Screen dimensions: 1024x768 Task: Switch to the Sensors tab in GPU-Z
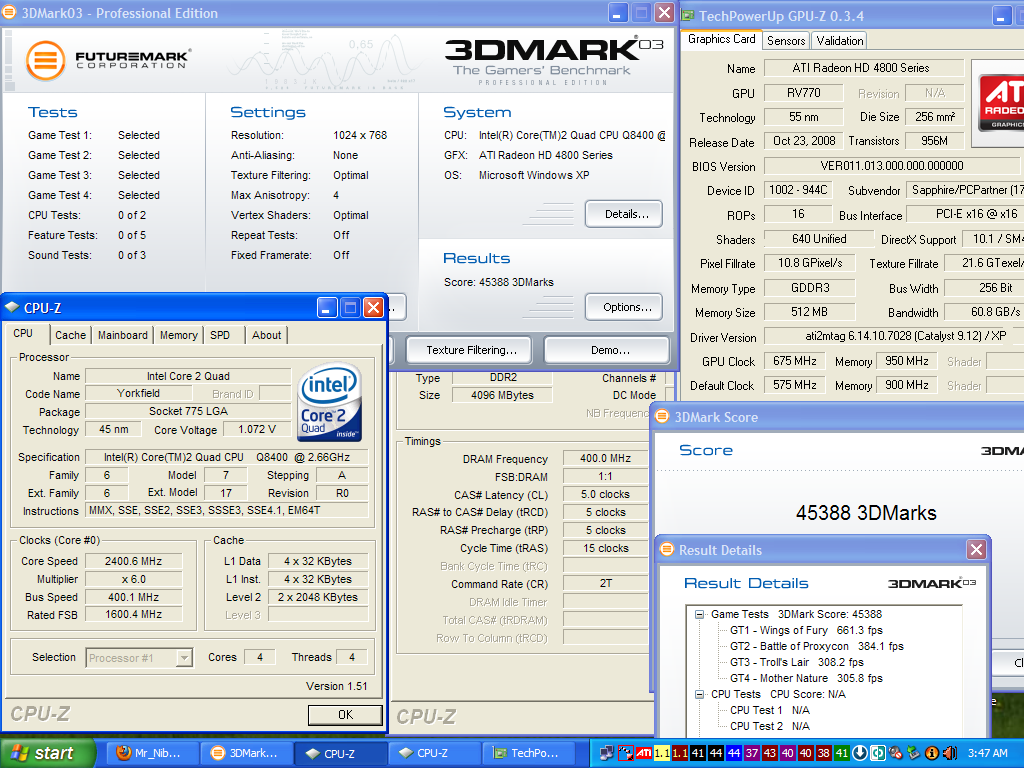click(786, 40)
